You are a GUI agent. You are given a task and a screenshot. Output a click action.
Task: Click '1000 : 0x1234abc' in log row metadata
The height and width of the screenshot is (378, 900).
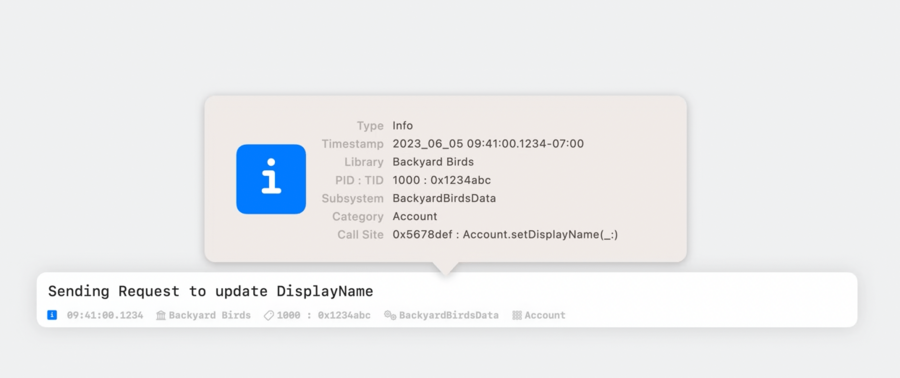point(324,315)
